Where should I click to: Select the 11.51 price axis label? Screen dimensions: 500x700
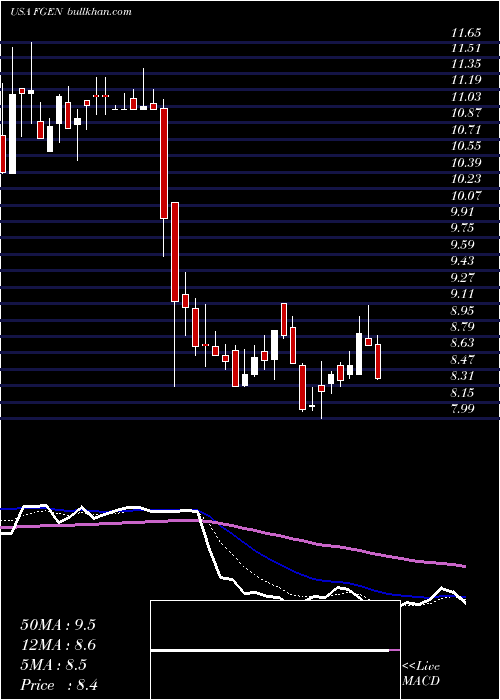pyautogui.click(x=466, y=49)
